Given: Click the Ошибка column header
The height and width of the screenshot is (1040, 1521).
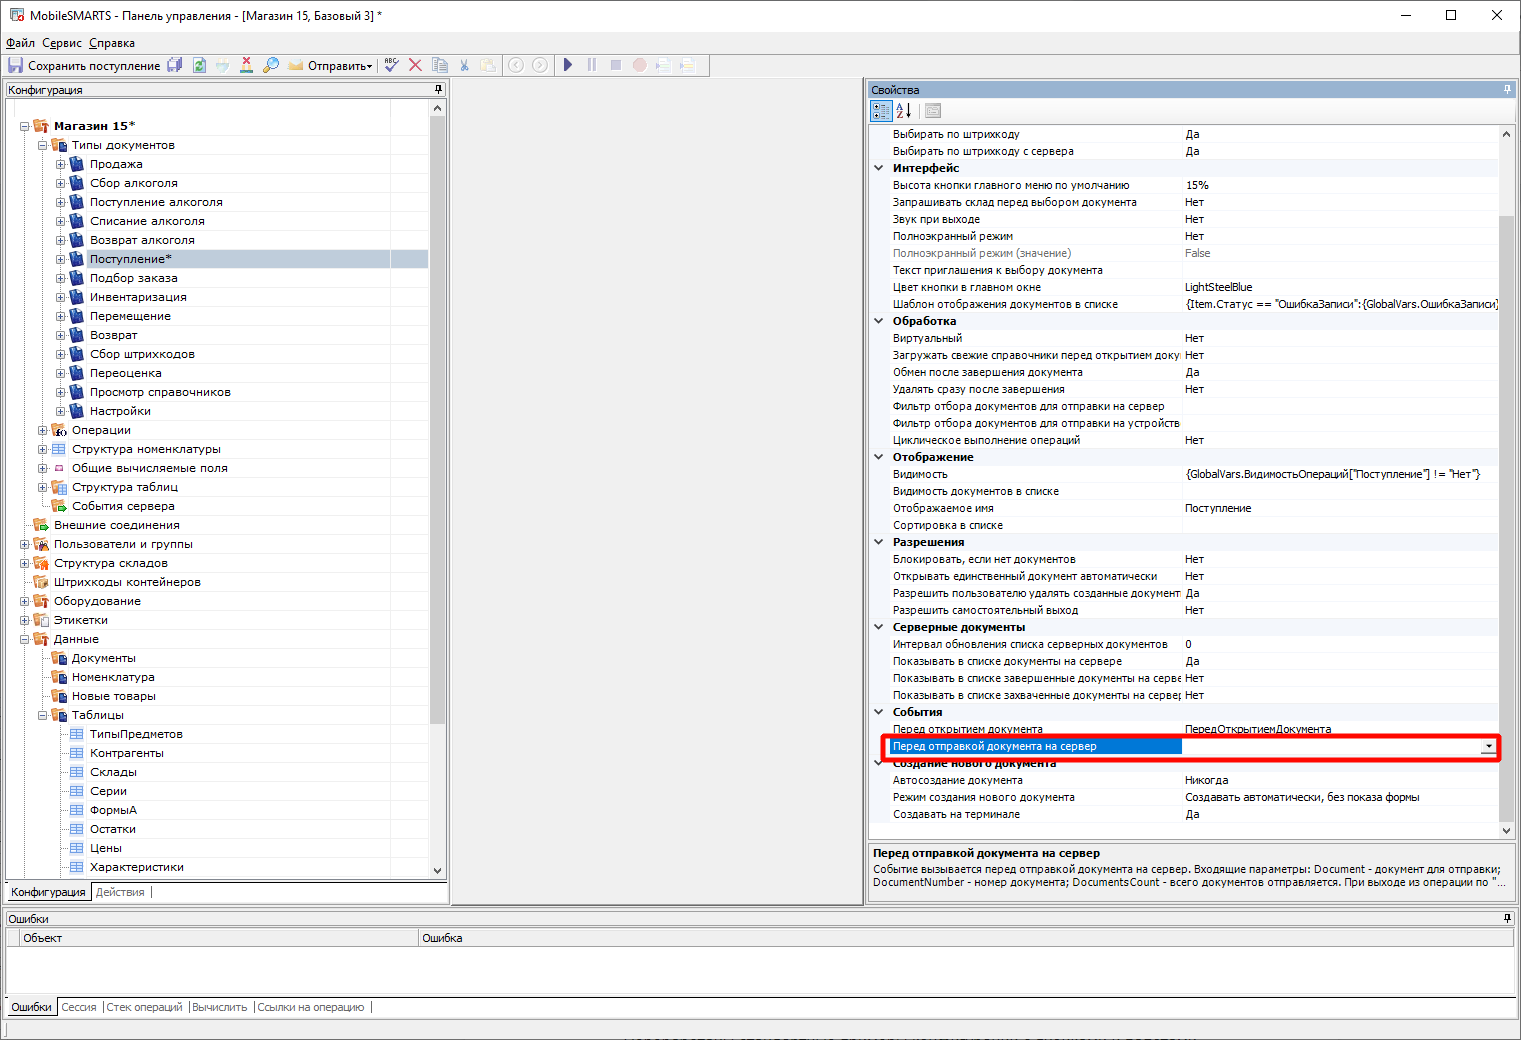Looking at the screenshot, I should pyautogui.click(x=965, y=938).
